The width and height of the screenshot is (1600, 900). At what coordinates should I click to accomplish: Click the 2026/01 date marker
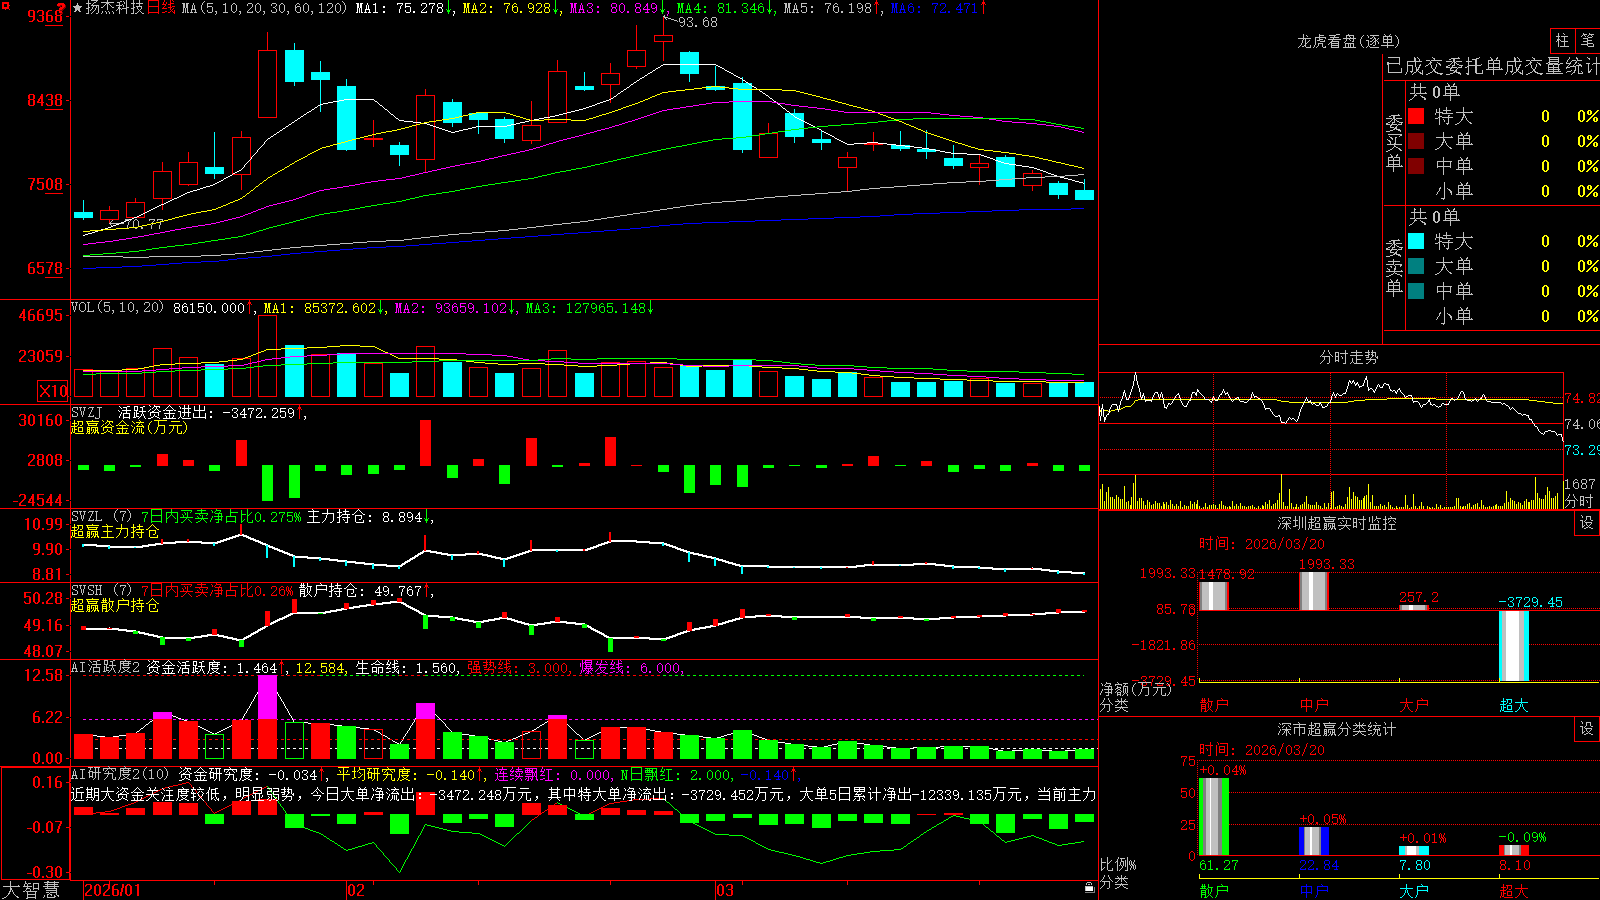(113, 890)
